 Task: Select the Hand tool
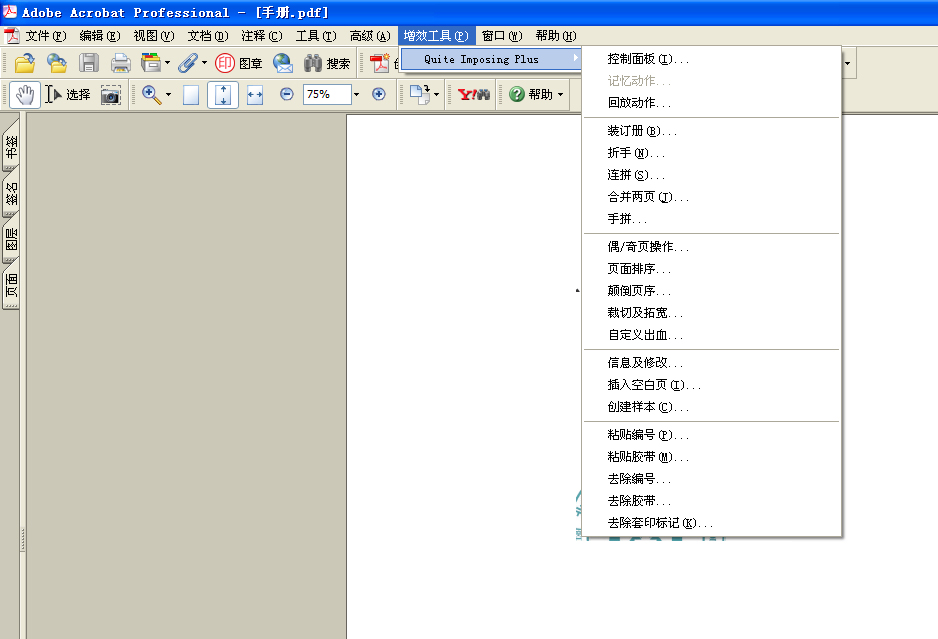pos(24,94)
